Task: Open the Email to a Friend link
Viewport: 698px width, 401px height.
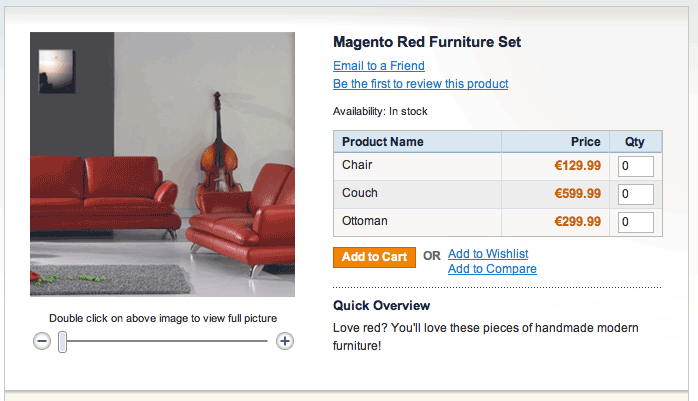Action: pos(379,66)
